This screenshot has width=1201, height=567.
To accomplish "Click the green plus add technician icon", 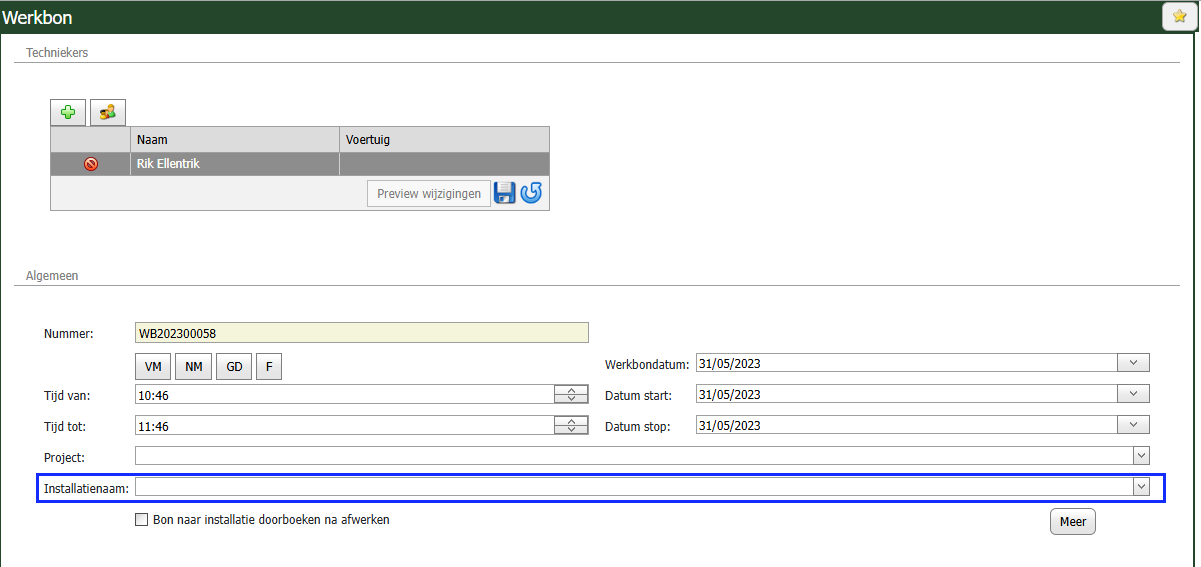I will point(68,112).
